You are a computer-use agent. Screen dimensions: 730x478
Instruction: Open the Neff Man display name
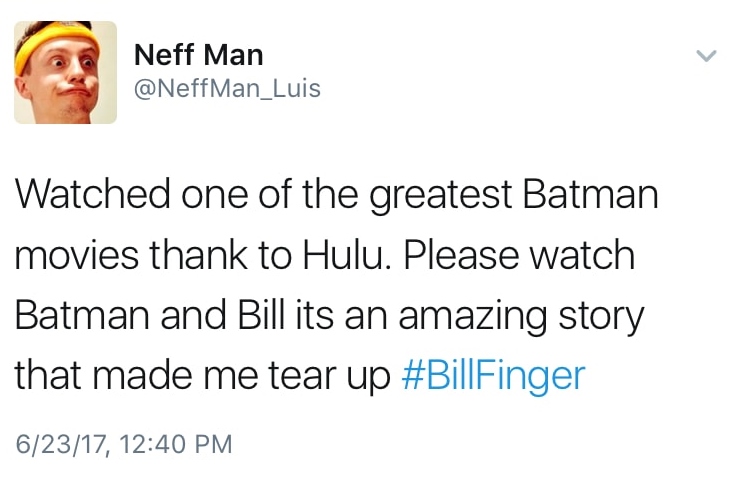click(198, 55)
